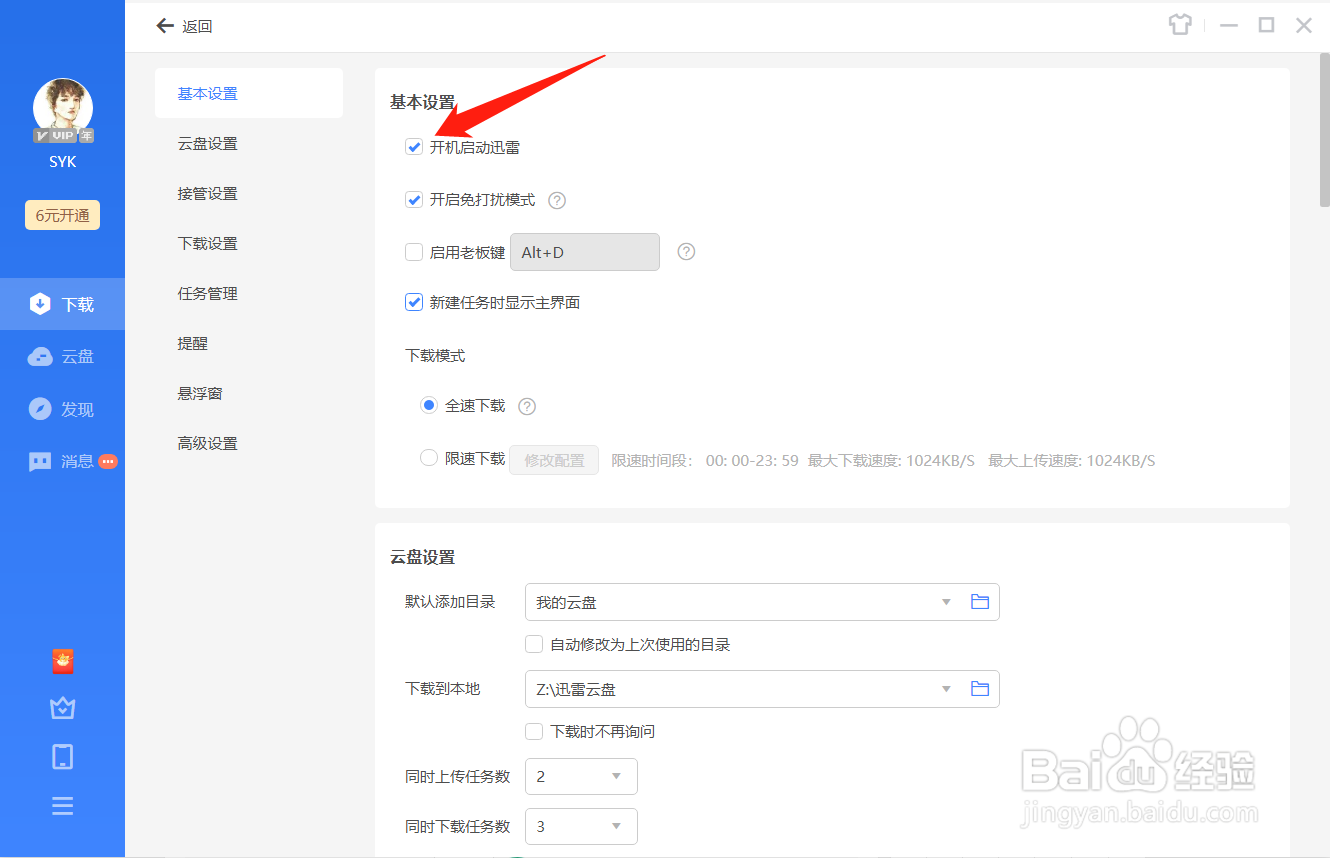Select 限速下载 radio button
This screenshot has width=1330, height=858.
(429, 458)
